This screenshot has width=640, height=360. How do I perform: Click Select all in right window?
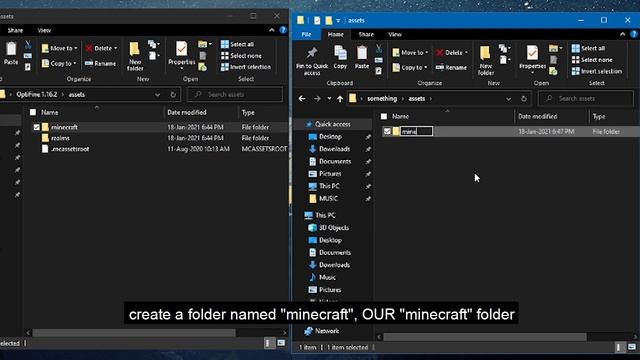coord(588,48)
